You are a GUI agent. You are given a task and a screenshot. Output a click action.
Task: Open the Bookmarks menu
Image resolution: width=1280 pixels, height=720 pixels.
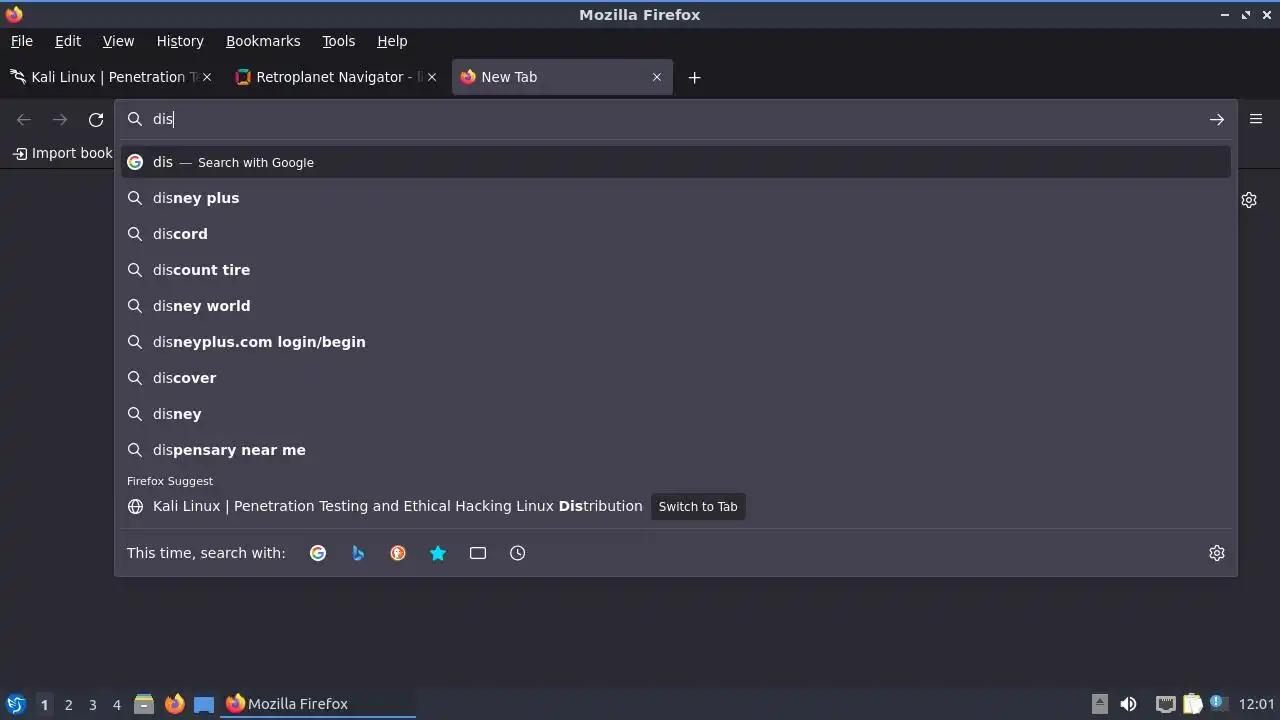(263, 41)
